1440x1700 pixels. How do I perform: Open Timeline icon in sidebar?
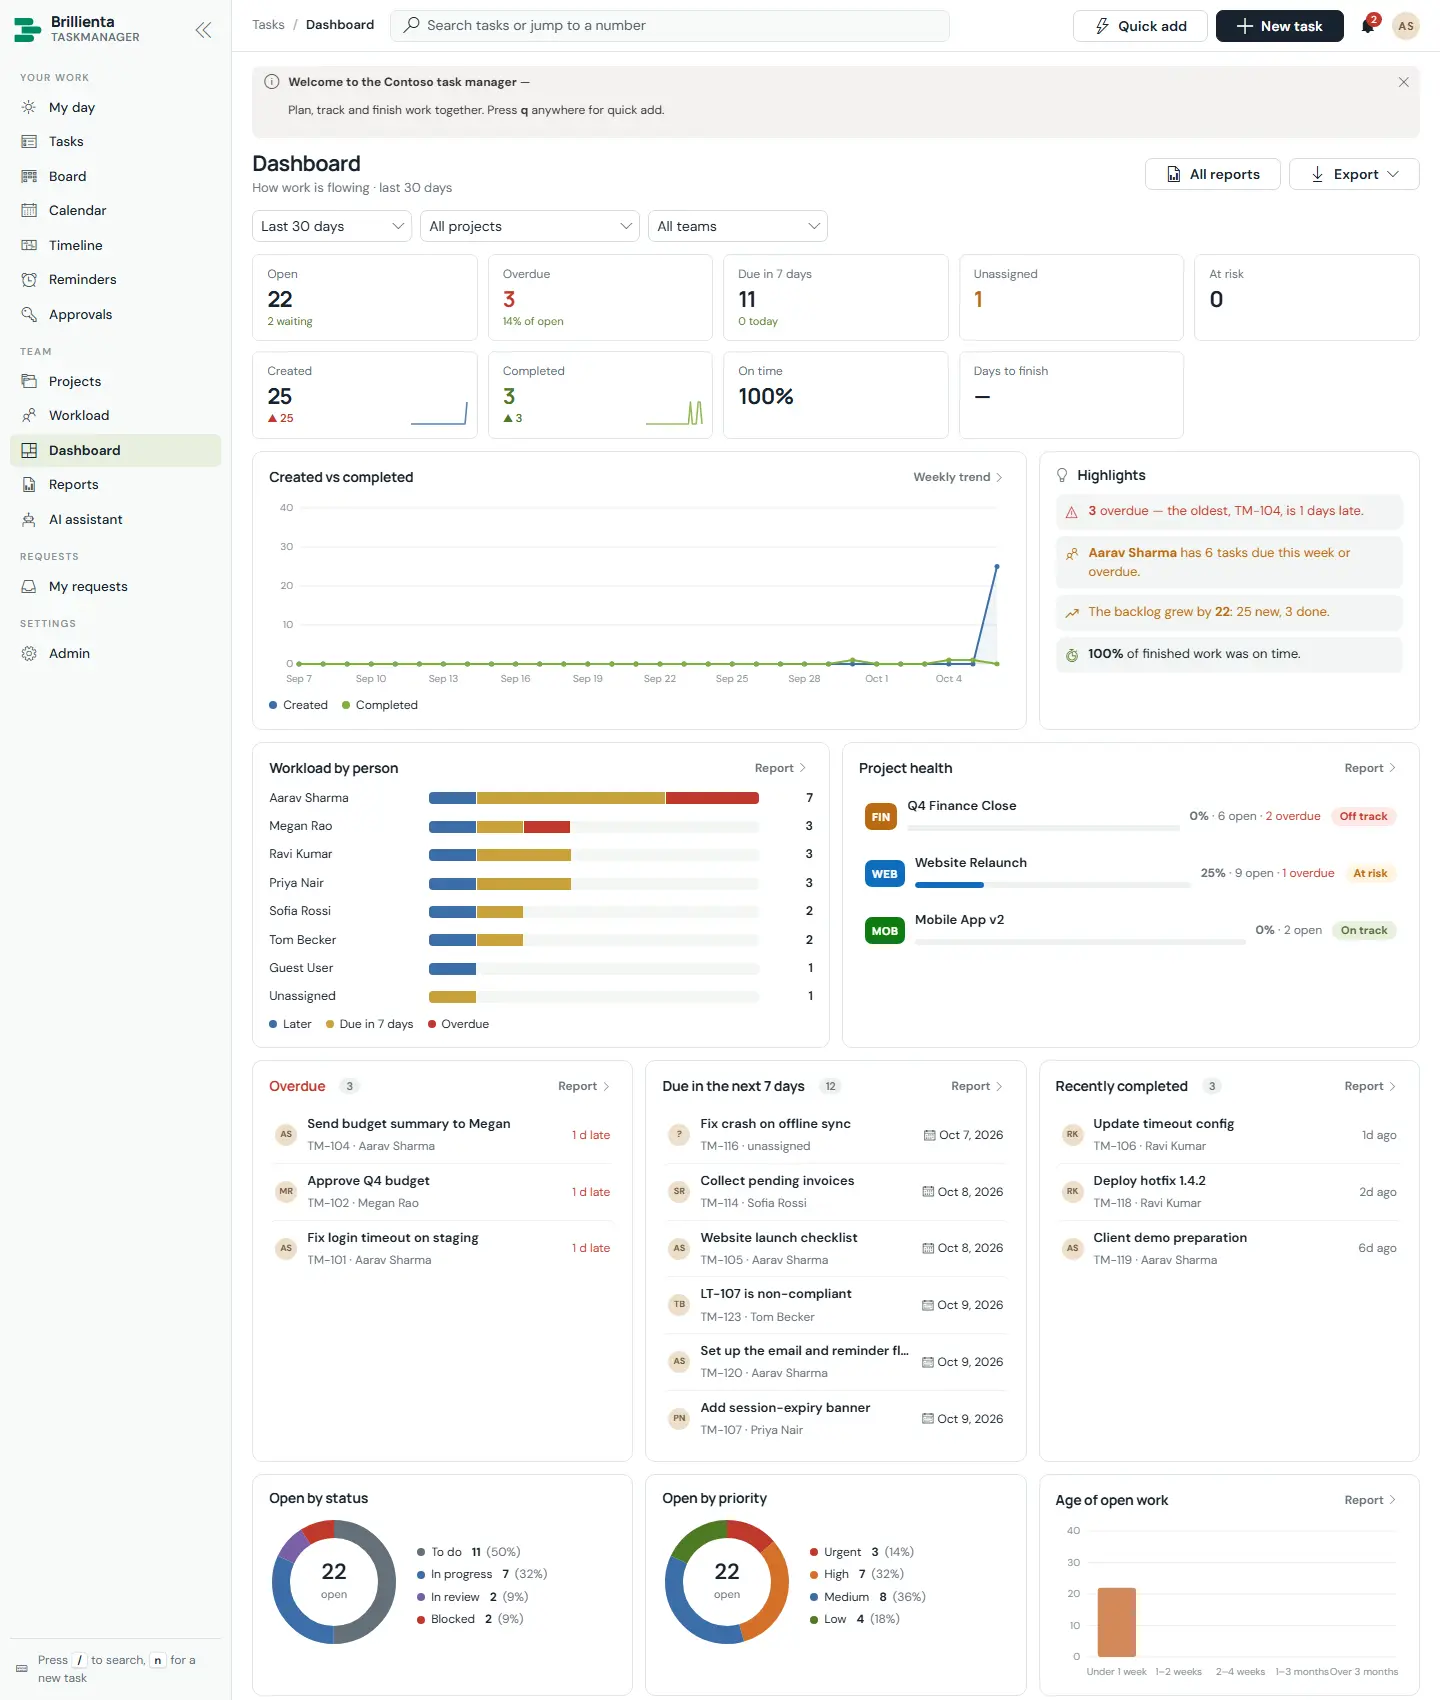click(29, 245)
